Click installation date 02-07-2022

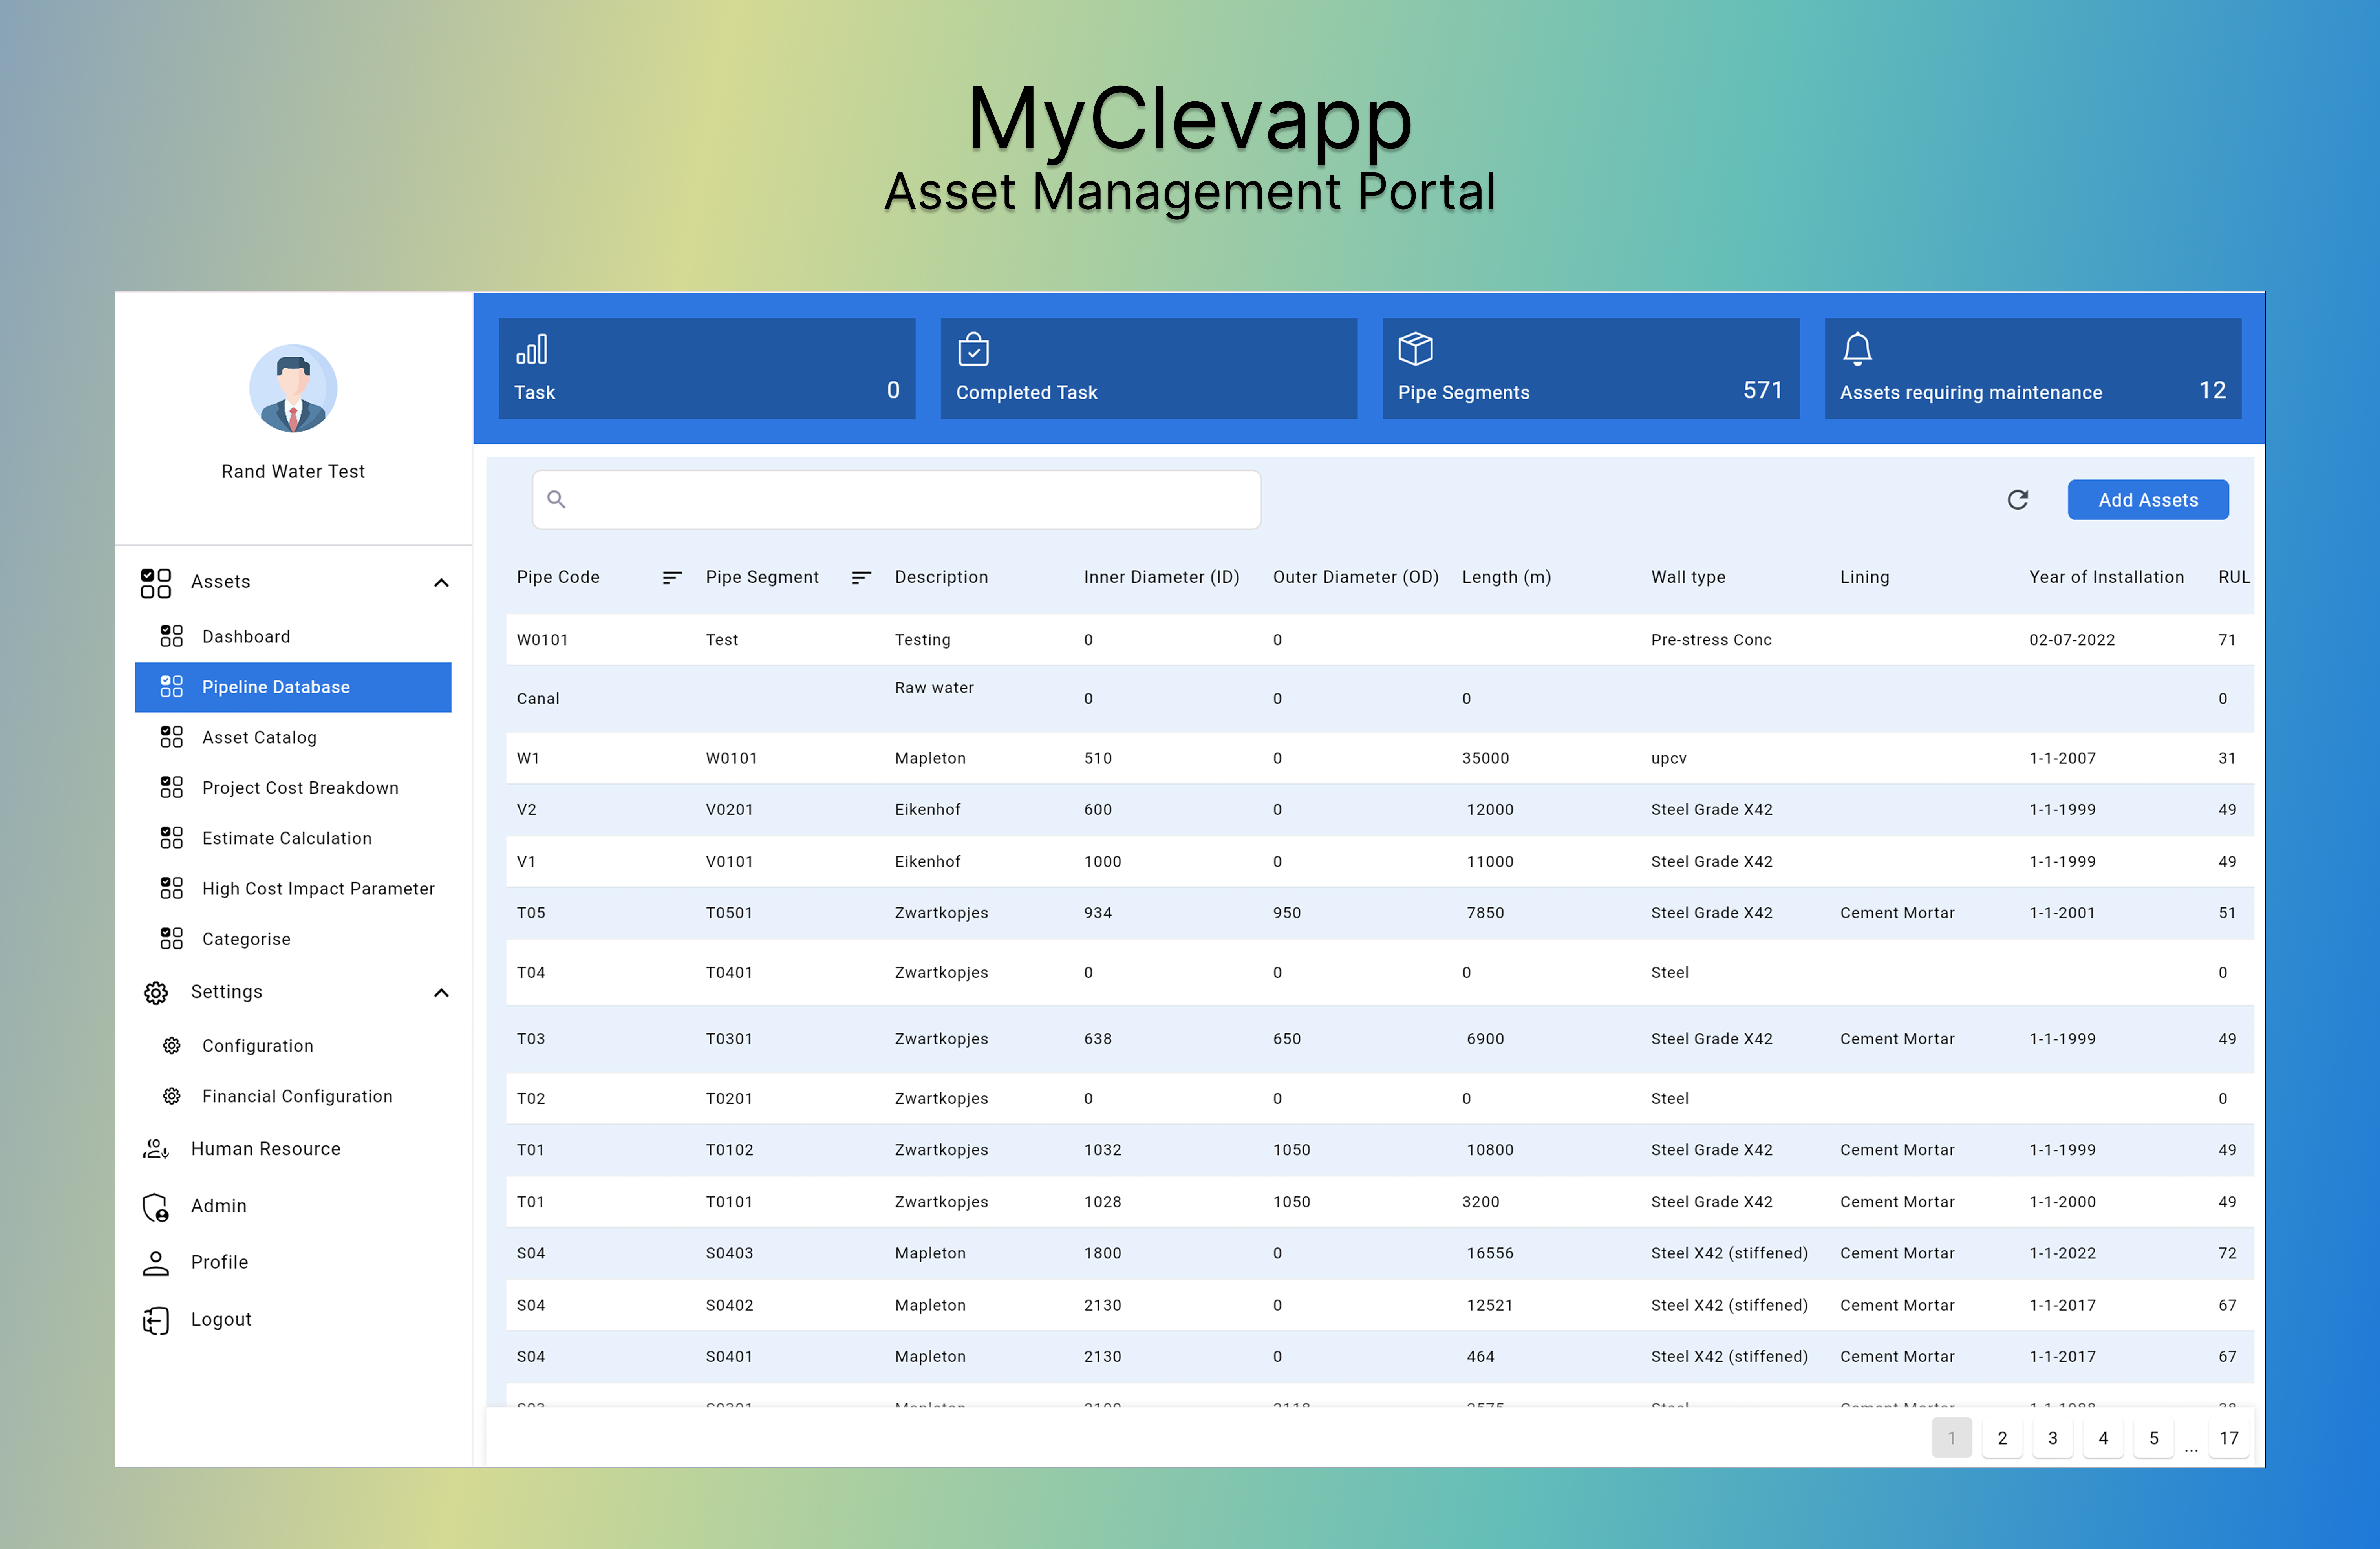point(2072,640)
